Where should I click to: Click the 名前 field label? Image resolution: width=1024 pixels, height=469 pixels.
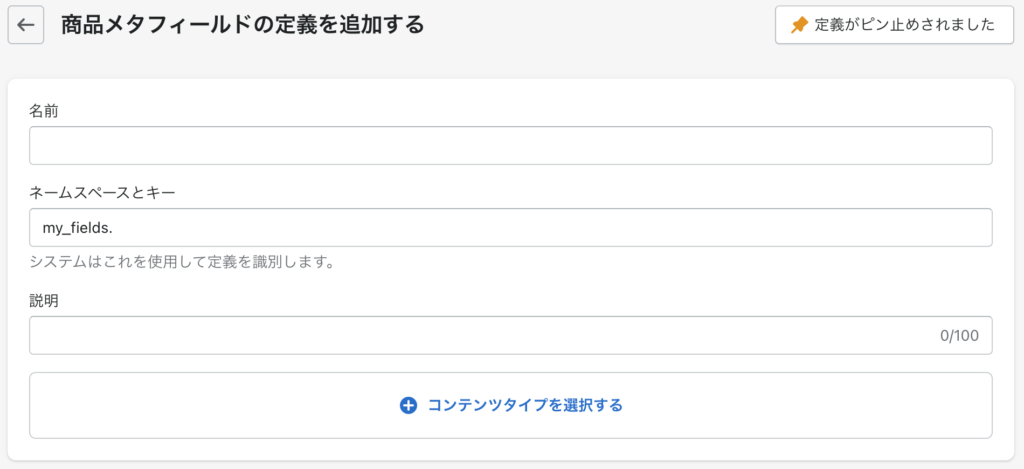[x=44, y=112]
